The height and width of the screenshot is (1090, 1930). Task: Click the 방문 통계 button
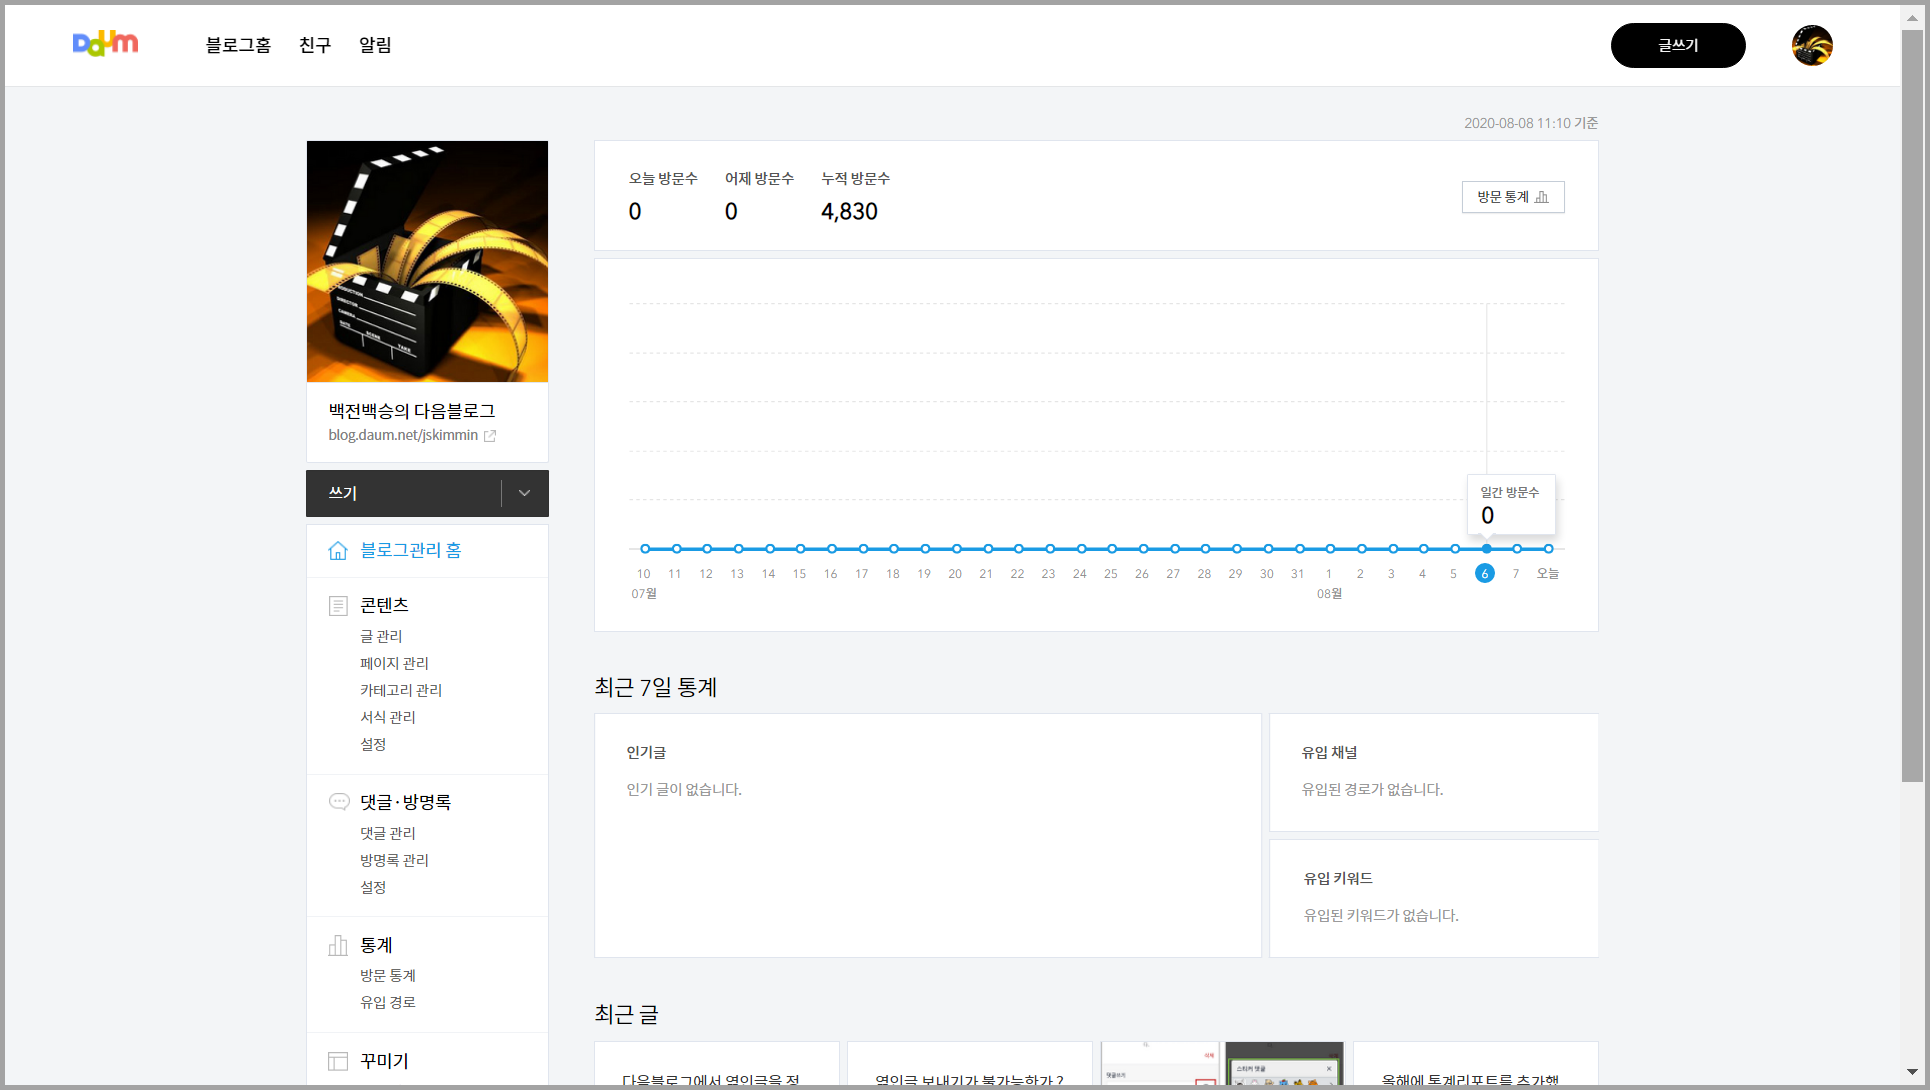[x=1512, y=197]
